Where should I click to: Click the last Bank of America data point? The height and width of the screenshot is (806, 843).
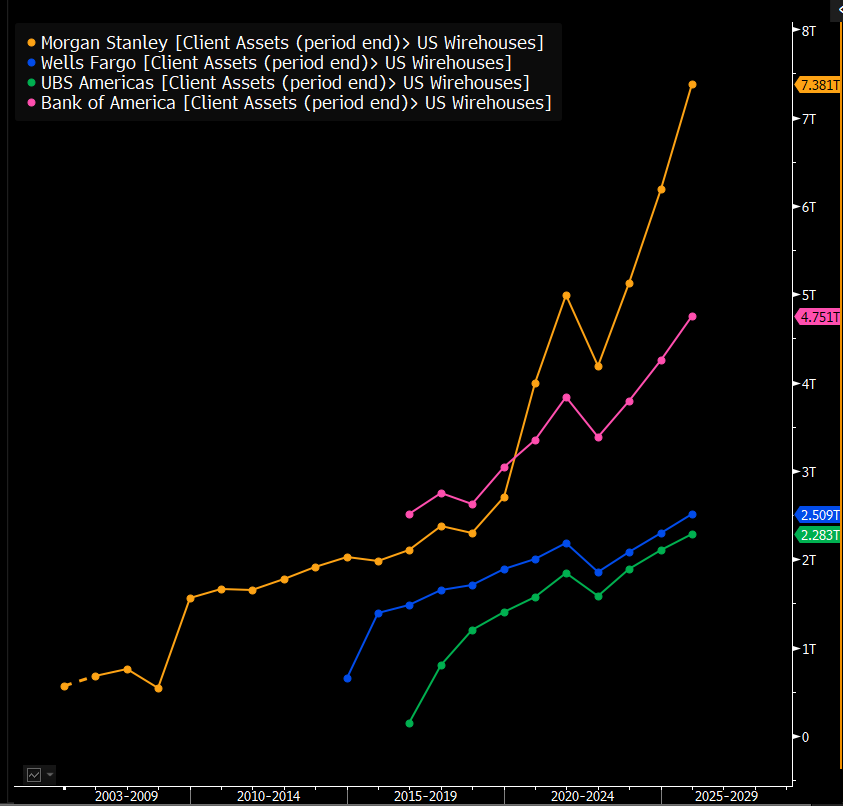[692, 317]
